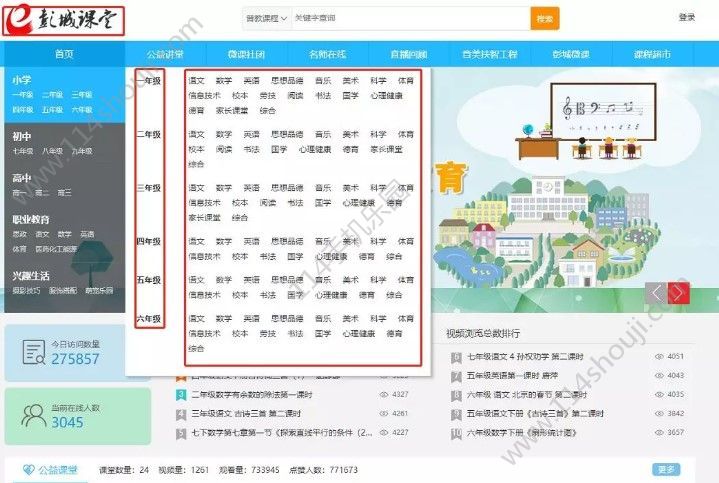The height and width of the screenshot is (483, 719).
Task: Click 科学 in the 五年级 subject row
Action: click(378, 279)
